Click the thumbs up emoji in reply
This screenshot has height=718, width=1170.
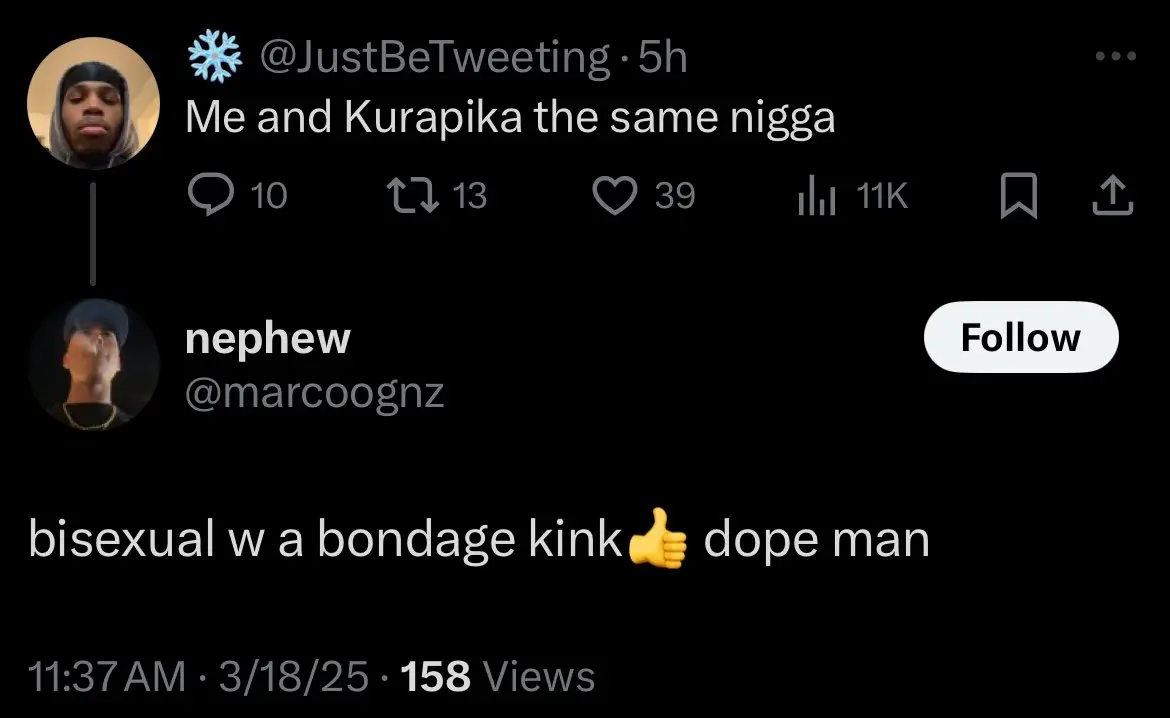pos(658,542)
